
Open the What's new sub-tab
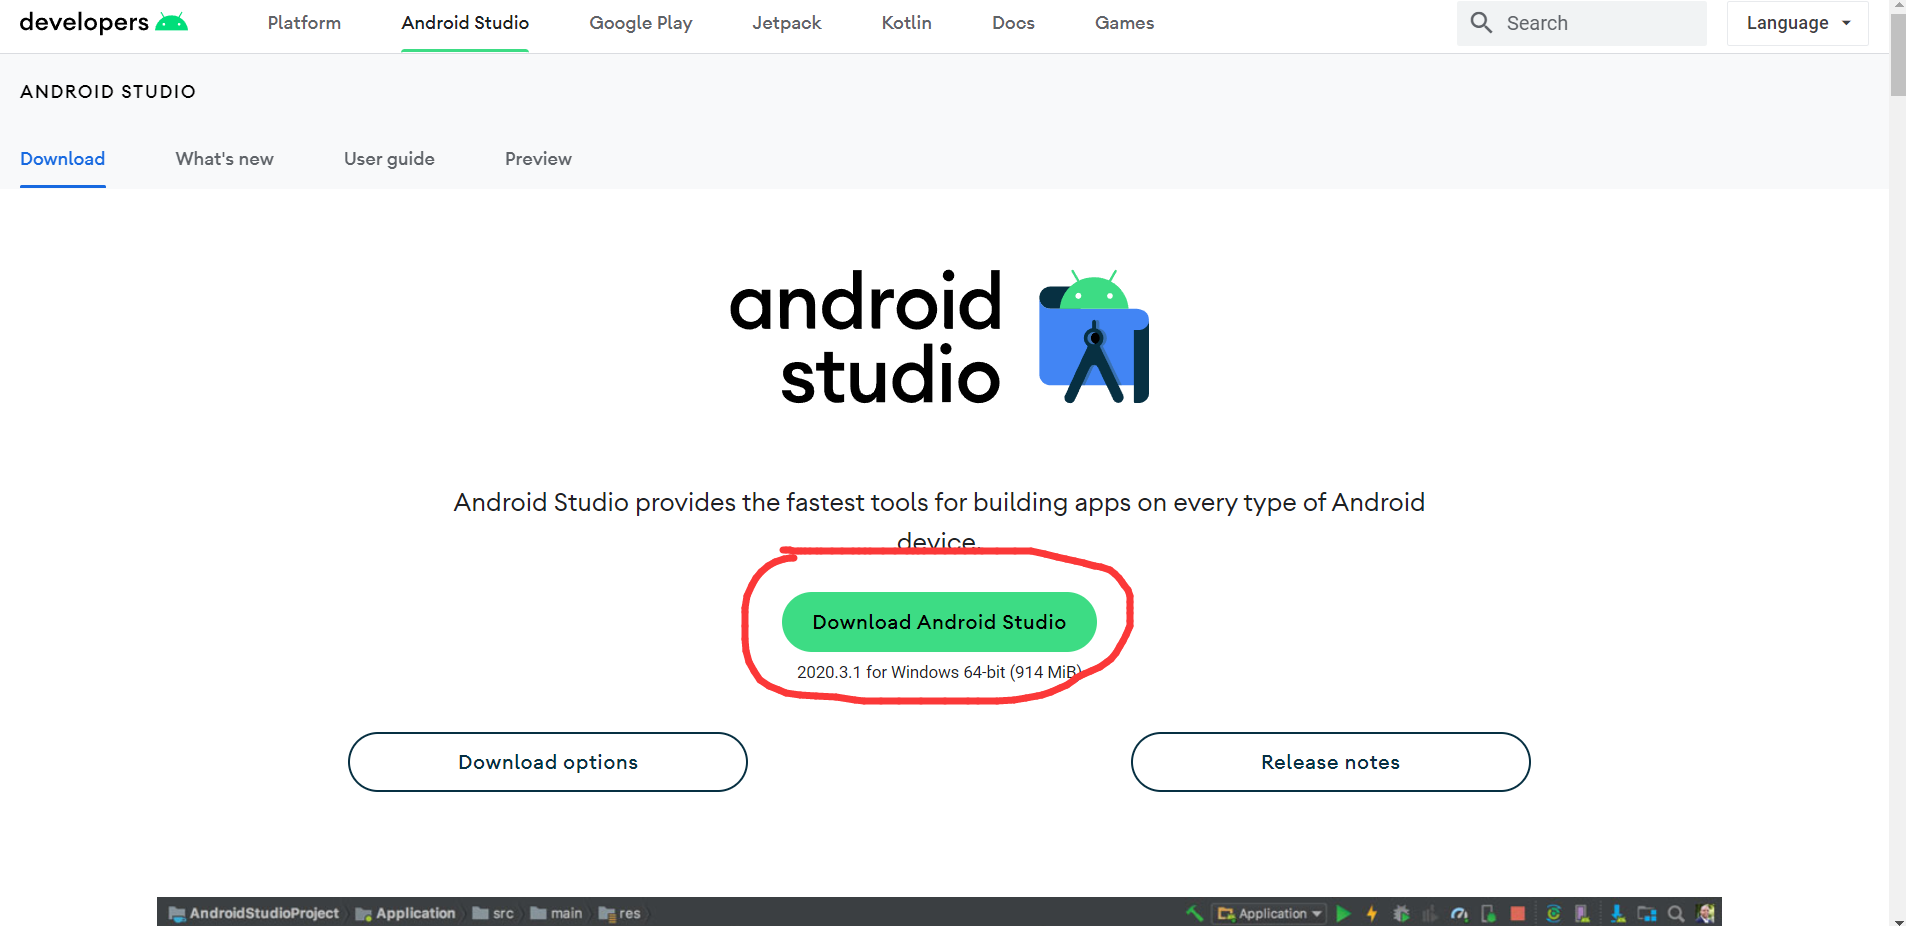(224, 159)
